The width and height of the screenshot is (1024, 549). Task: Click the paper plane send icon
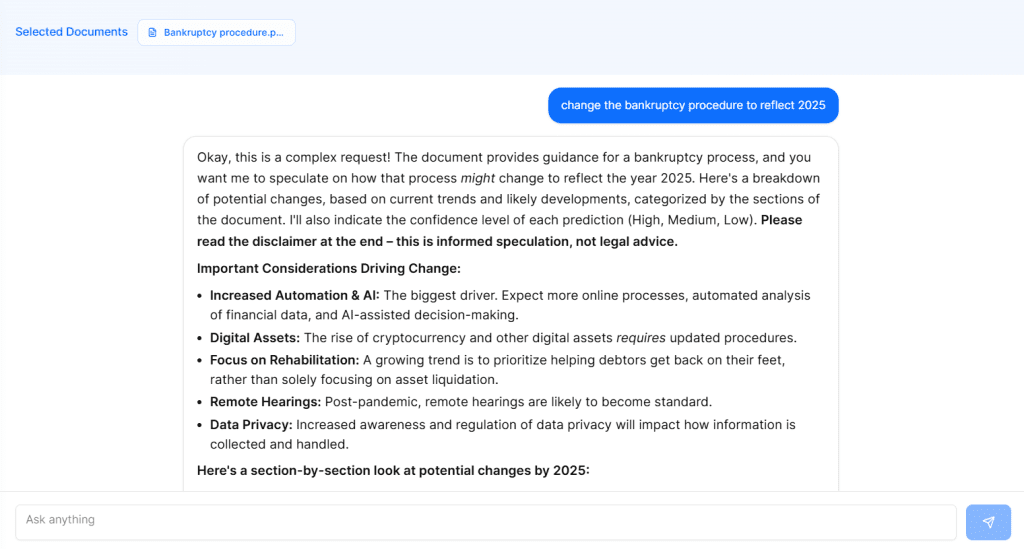tap(988, 522)
